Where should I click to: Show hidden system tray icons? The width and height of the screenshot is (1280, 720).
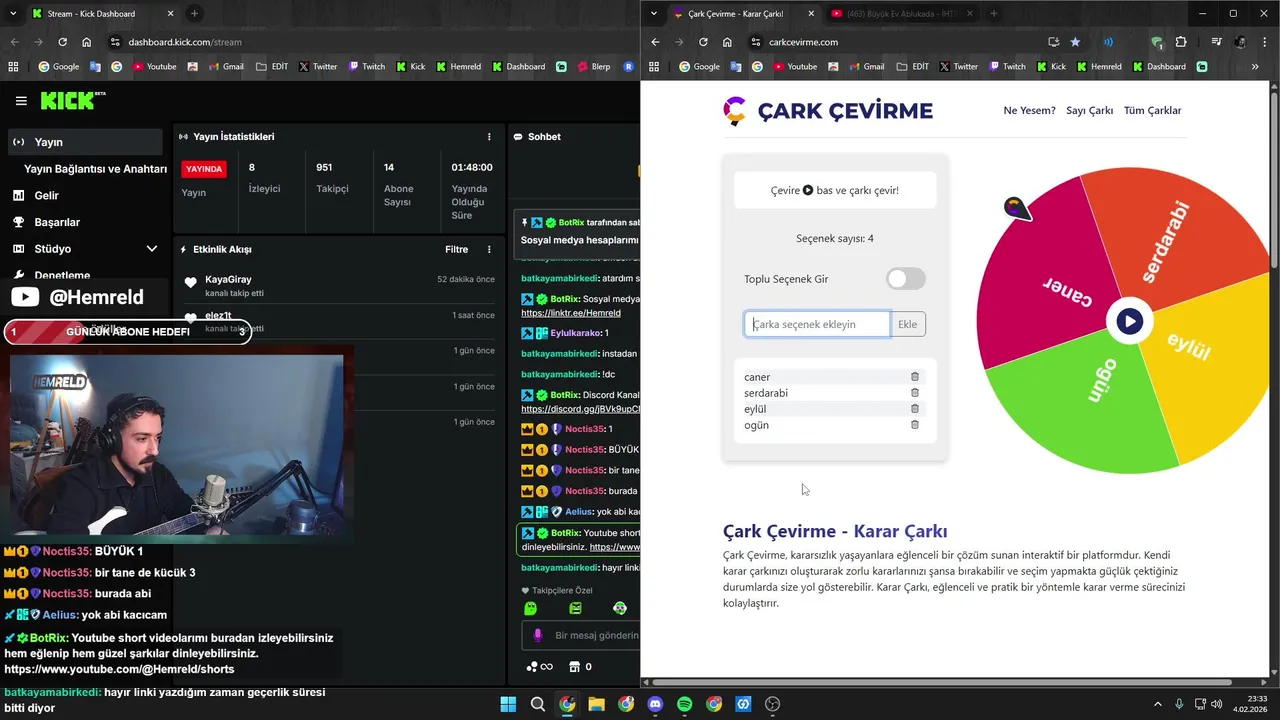[x=1157, y=704]
